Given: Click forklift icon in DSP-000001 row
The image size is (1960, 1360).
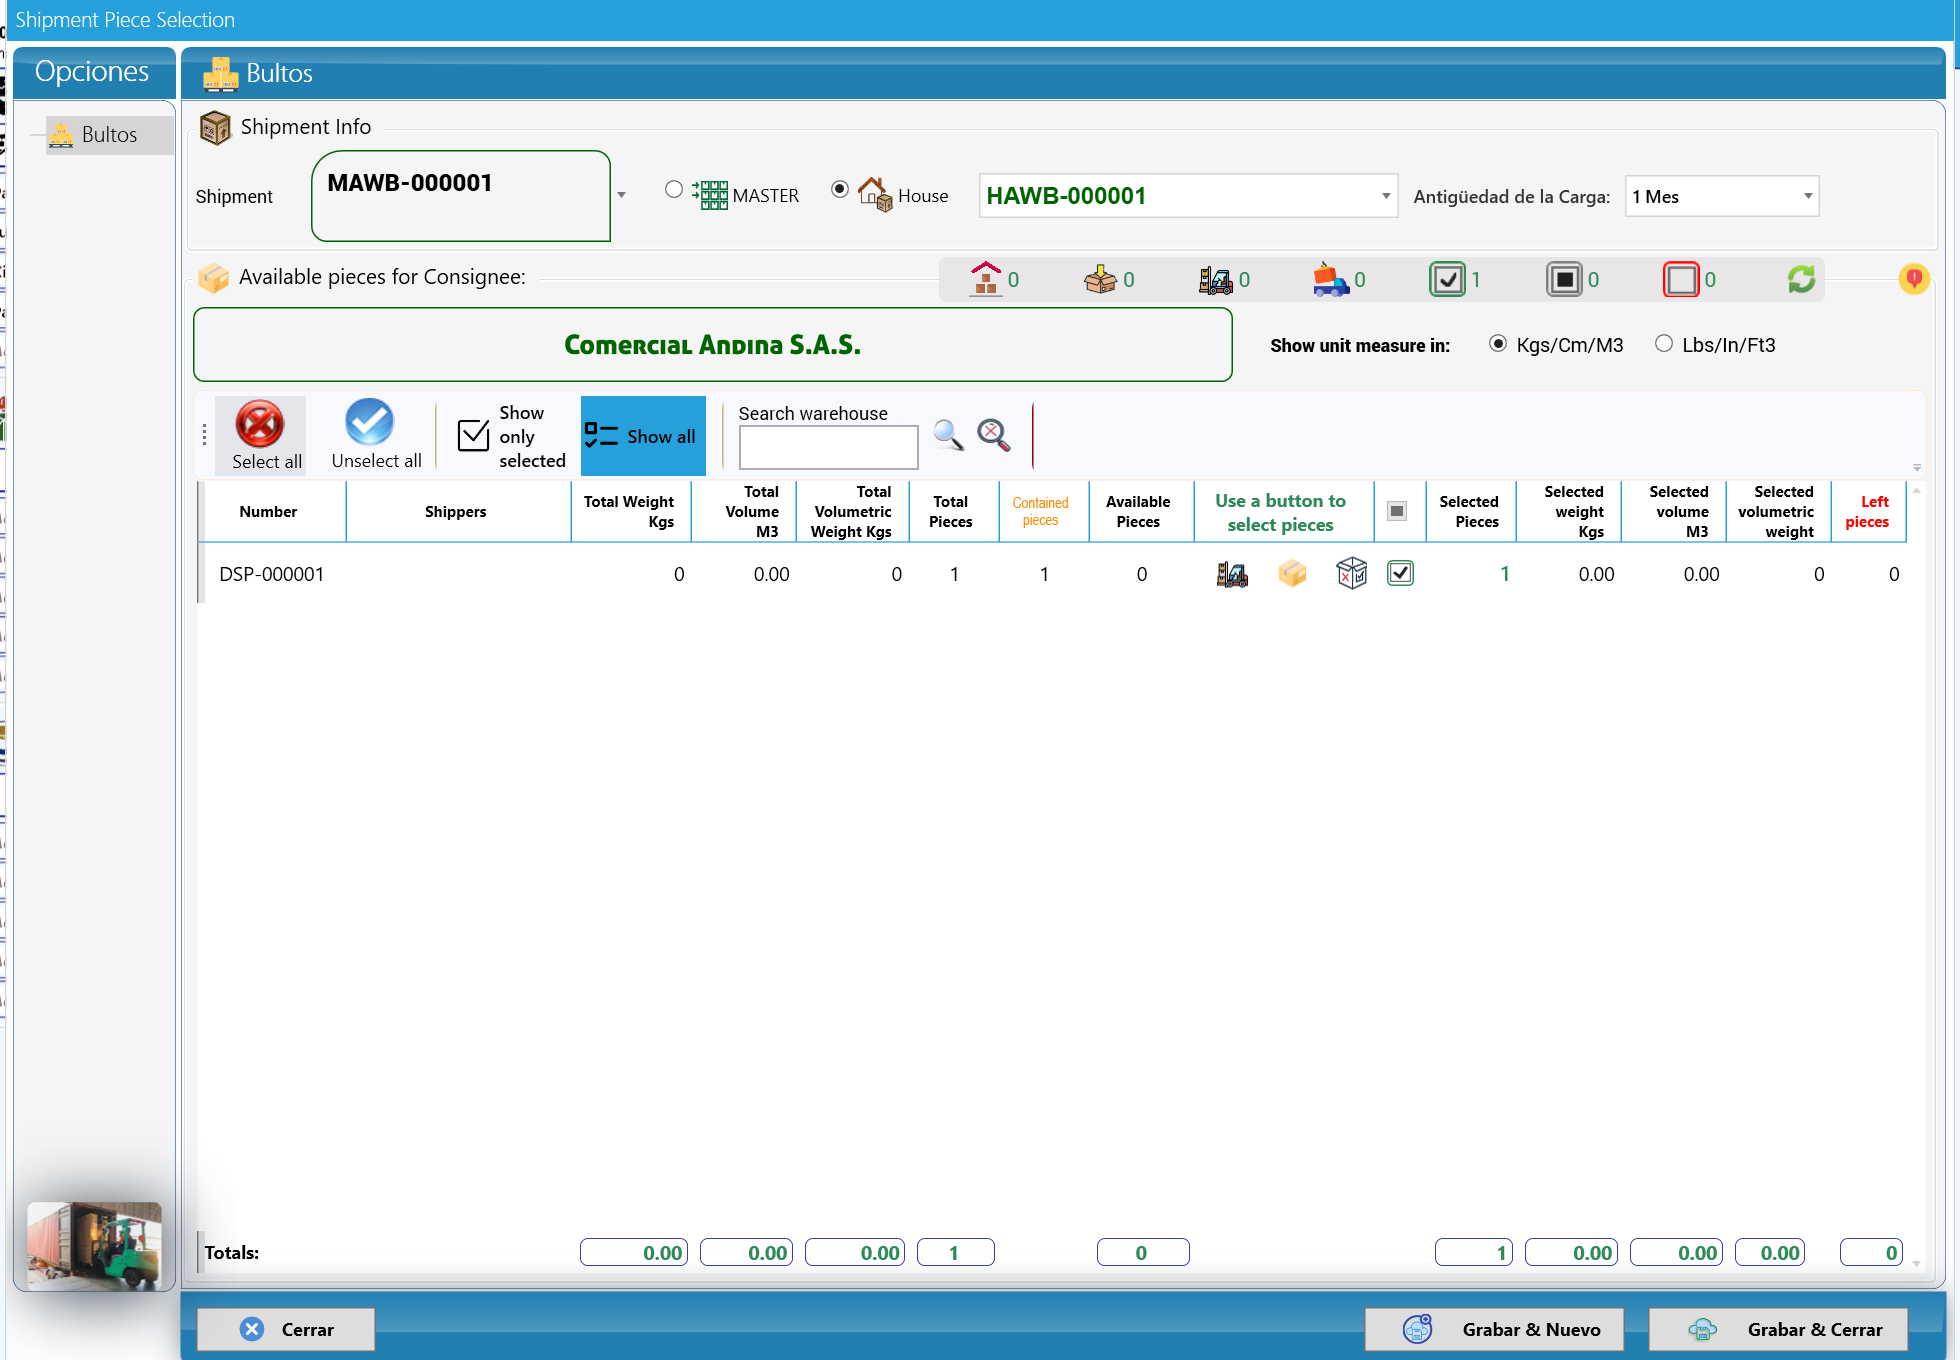Looking at the screenshot, I should coord(1232,574).
